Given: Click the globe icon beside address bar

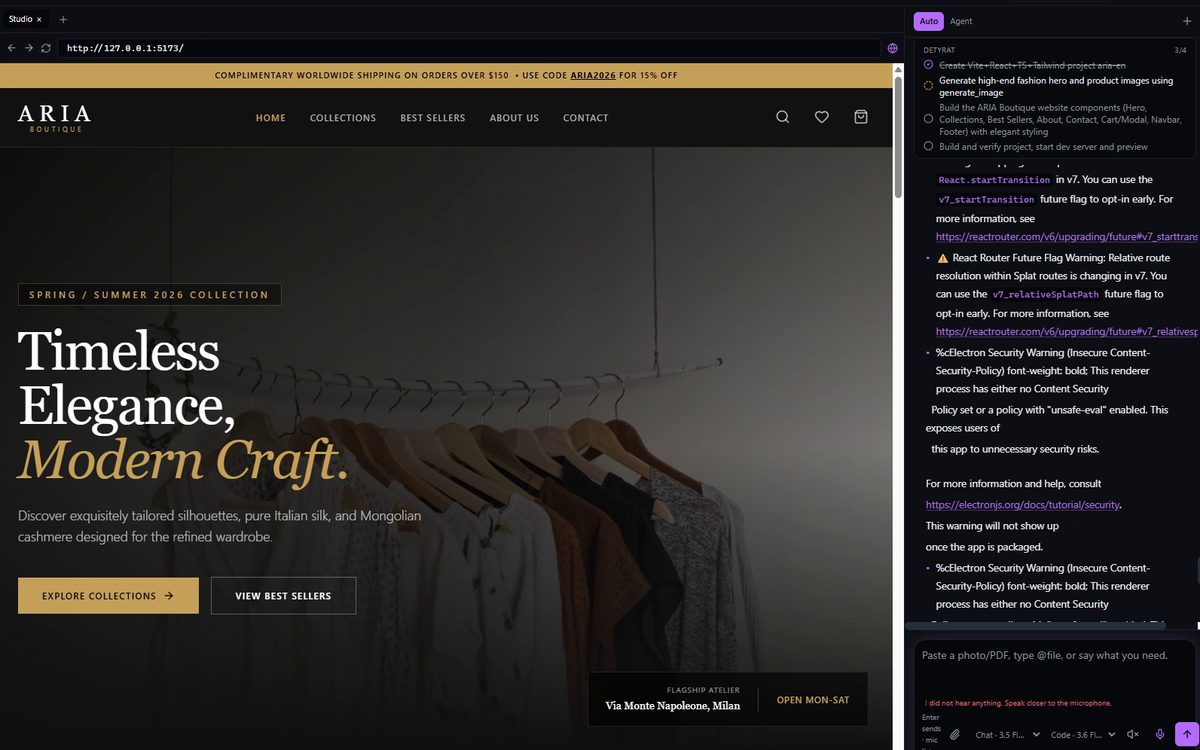Looking at the screenshot, I should tap(893, 48).
